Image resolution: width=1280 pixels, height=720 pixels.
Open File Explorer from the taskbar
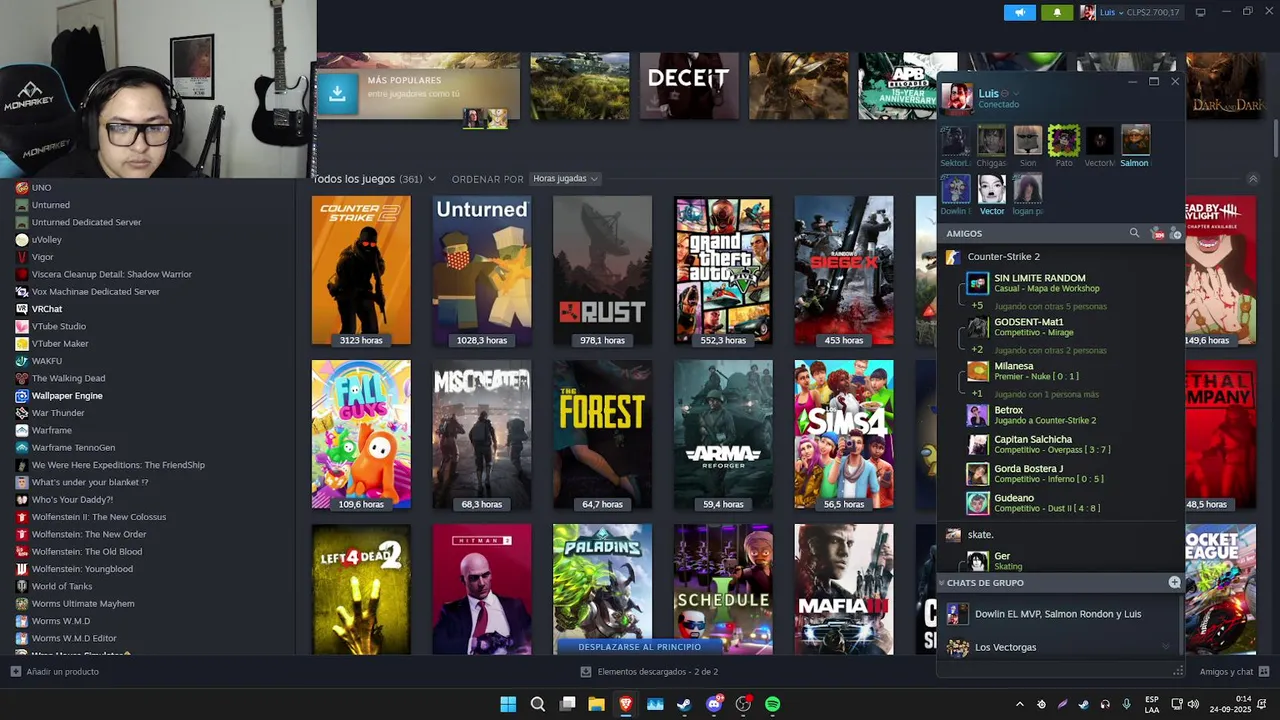click(597, 704)
